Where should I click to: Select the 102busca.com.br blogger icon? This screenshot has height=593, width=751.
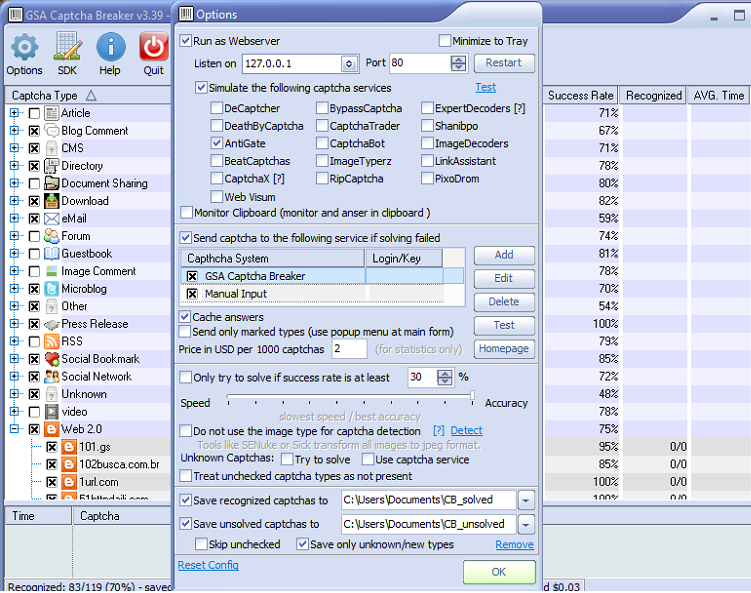point(69,464)
